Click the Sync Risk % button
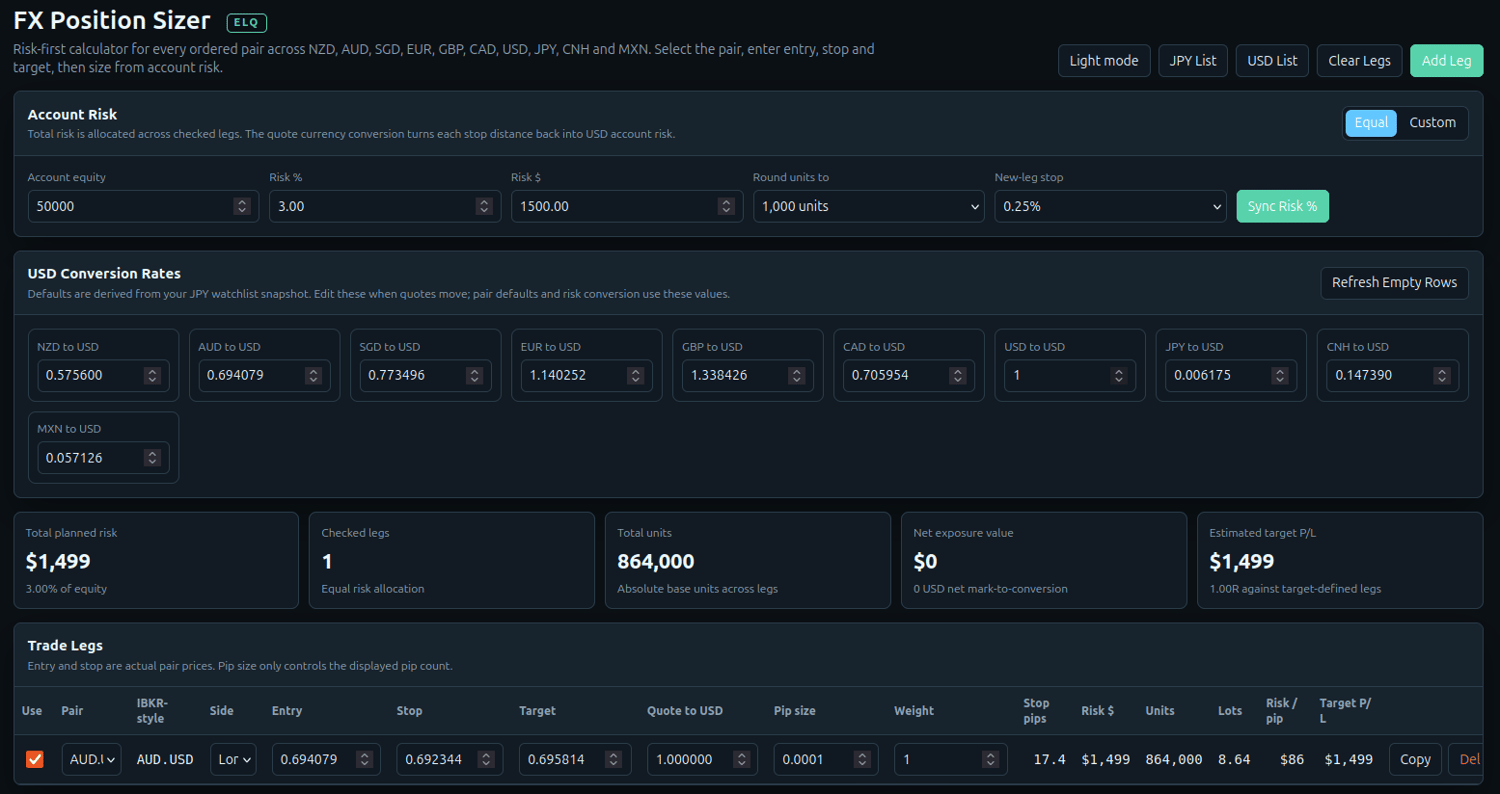 1283,206
